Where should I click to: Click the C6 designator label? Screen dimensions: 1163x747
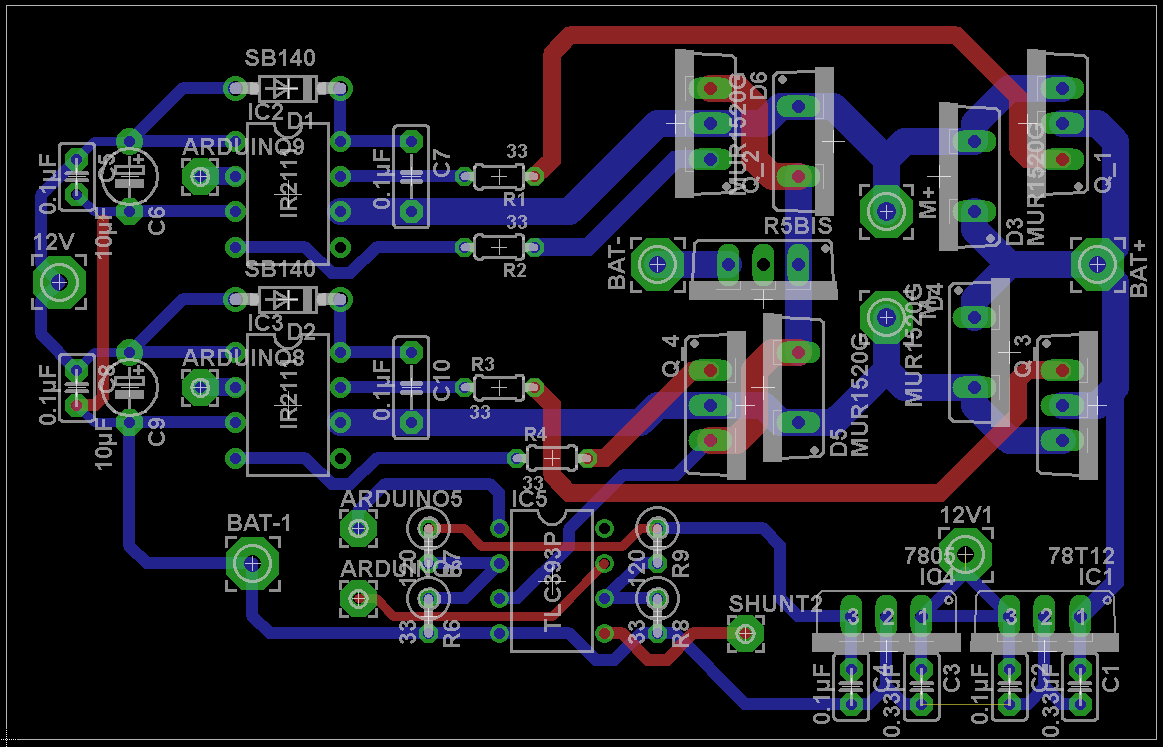coord(157,221)
